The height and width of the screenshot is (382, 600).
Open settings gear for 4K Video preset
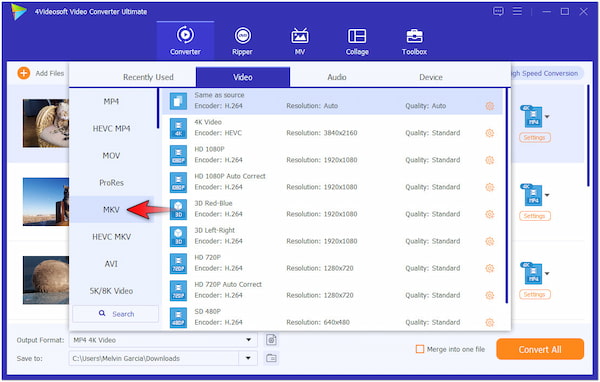489,133
